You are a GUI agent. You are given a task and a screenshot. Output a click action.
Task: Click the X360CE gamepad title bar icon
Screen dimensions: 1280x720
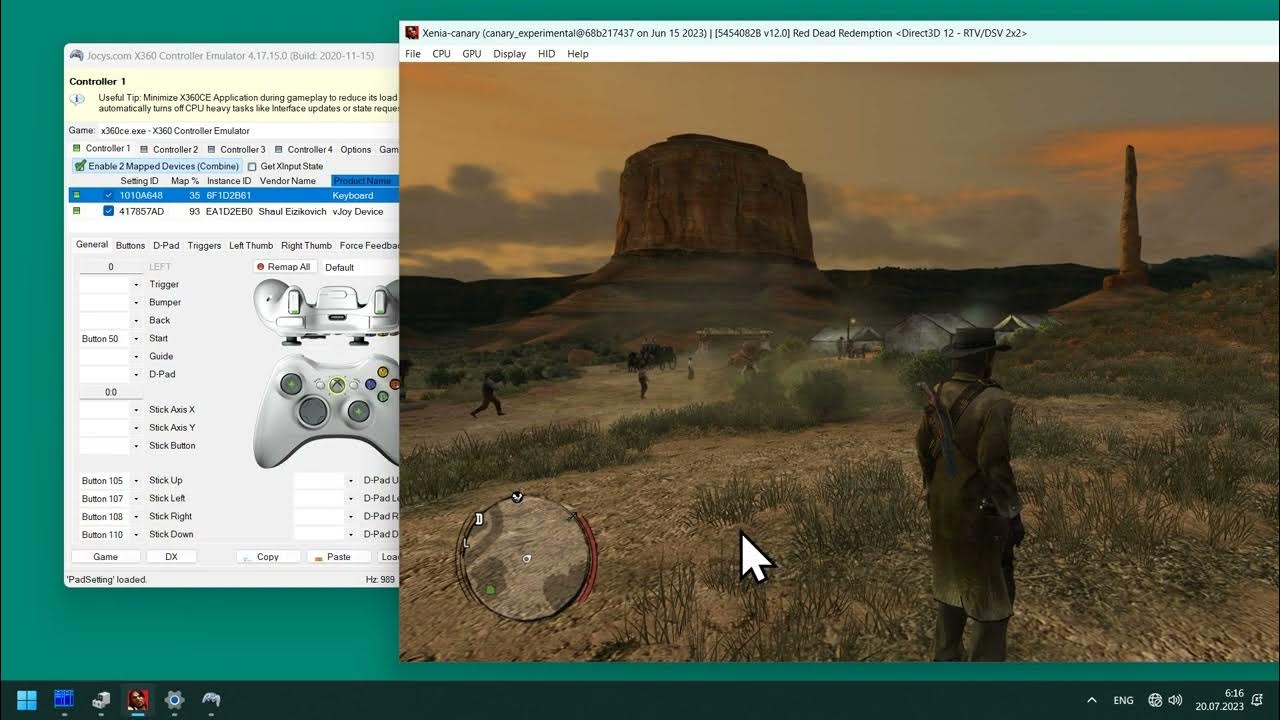pos(76,56)
